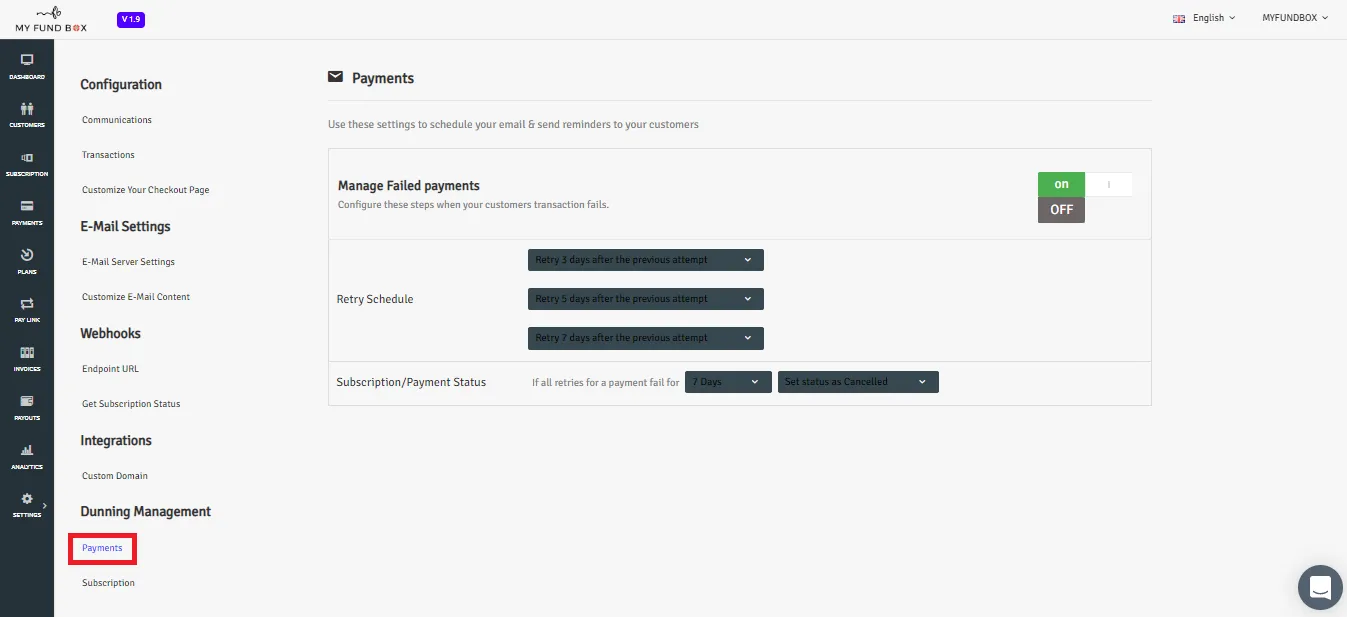Open Endpoint URL webhook settings
Image resolution: width=1347 pixels, height=617 pixels.
[x=110, y=369]
